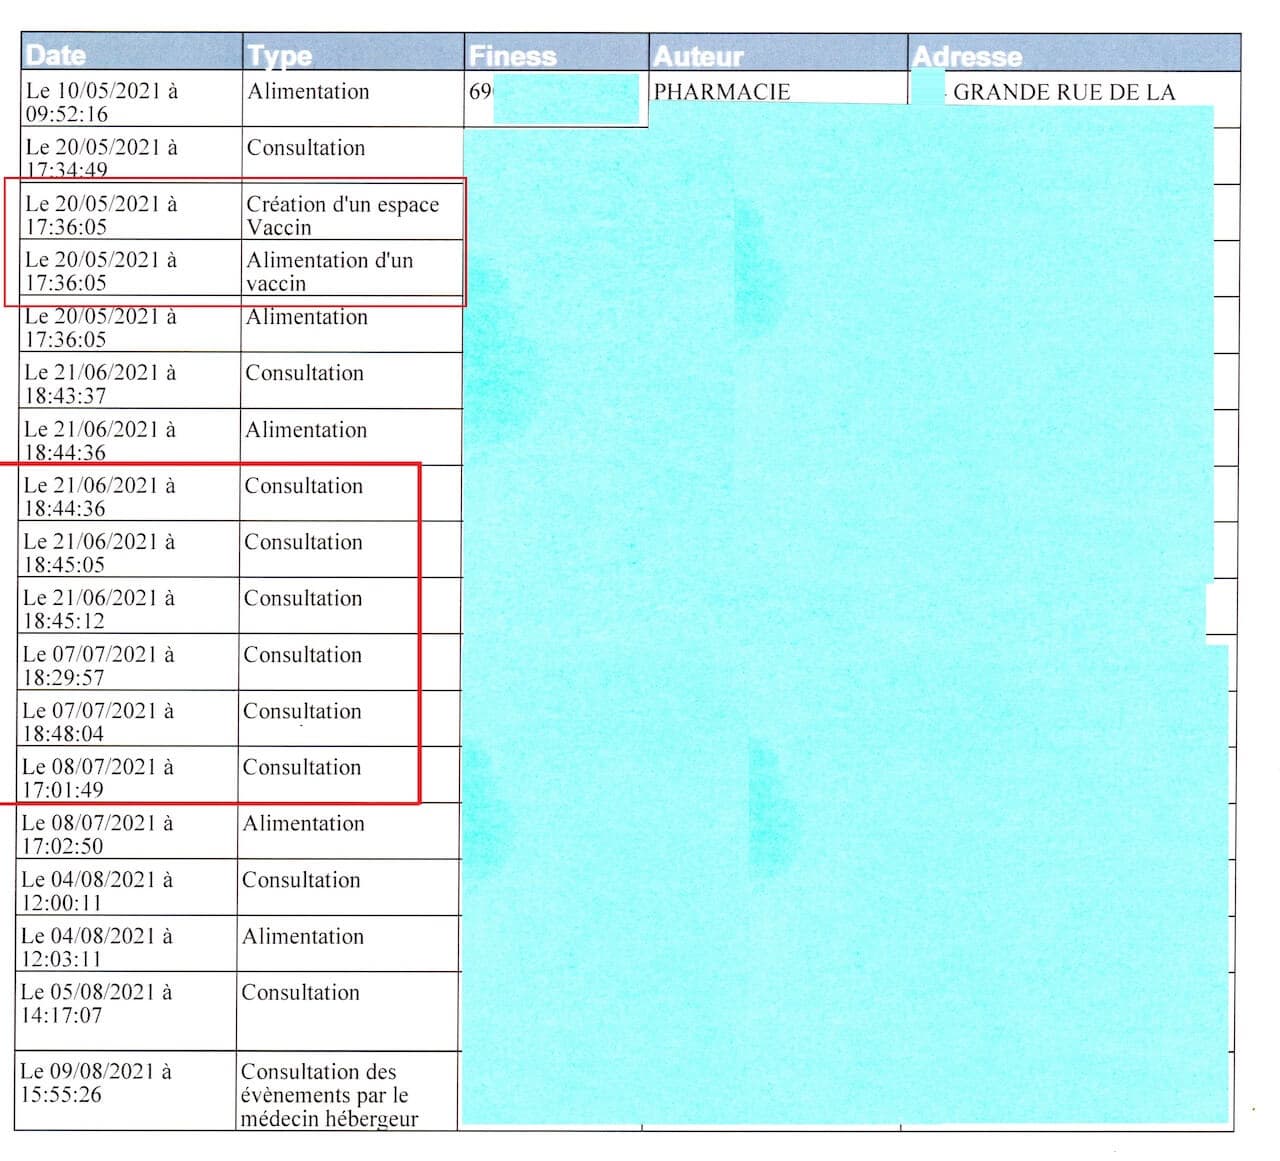Click the Auteur column header
Image resolution: width=1280 pixels, height=1161 pixels.
click(x=698, y=57)
